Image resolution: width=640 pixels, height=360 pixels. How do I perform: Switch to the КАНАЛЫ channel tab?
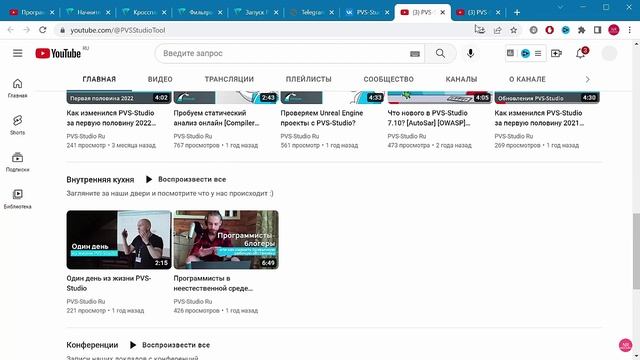[x=461, y=79]
